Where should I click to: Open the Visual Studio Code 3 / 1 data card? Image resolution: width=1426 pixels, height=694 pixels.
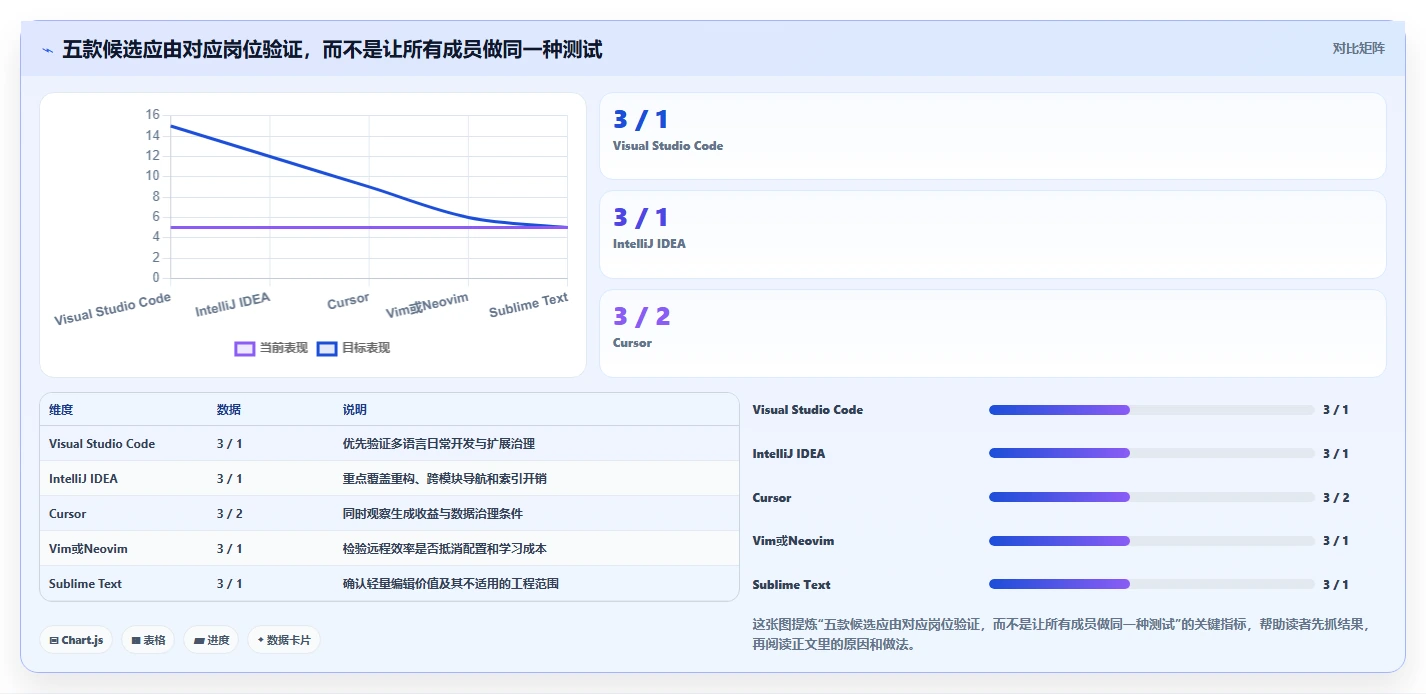point(992,136)
